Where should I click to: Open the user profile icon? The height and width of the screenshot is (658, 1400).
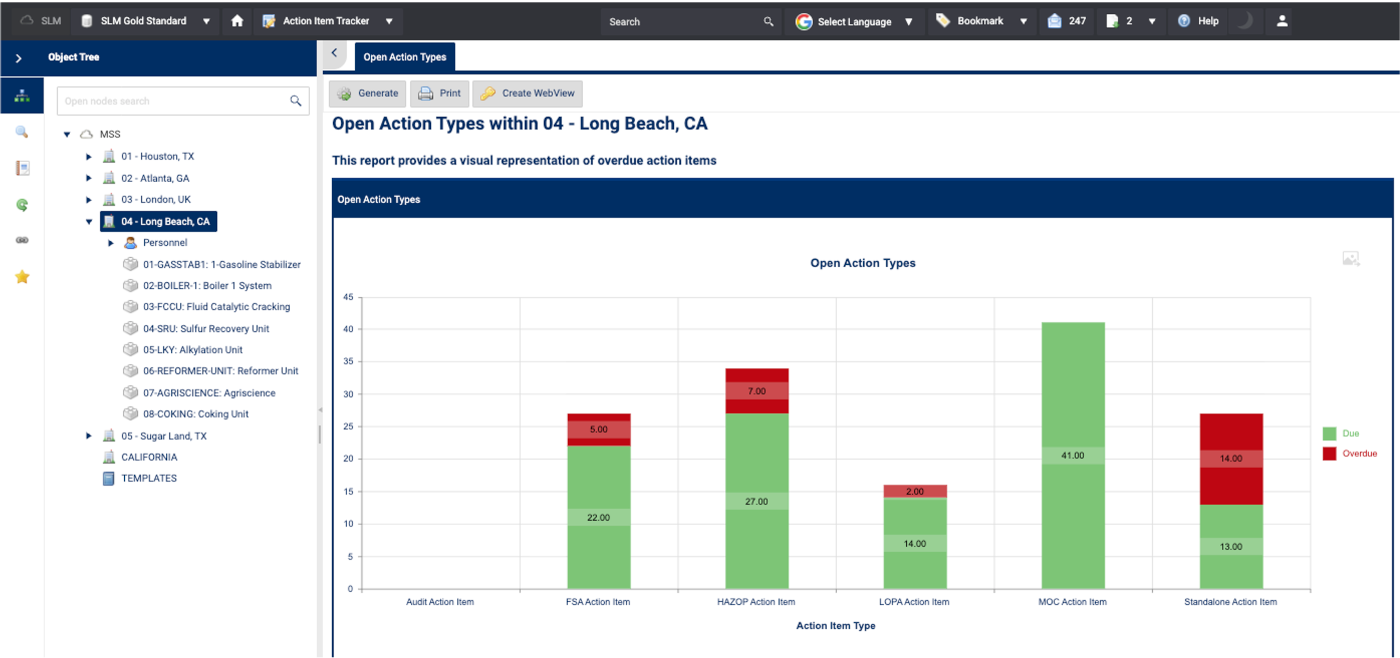click(x=1282, y=21)
